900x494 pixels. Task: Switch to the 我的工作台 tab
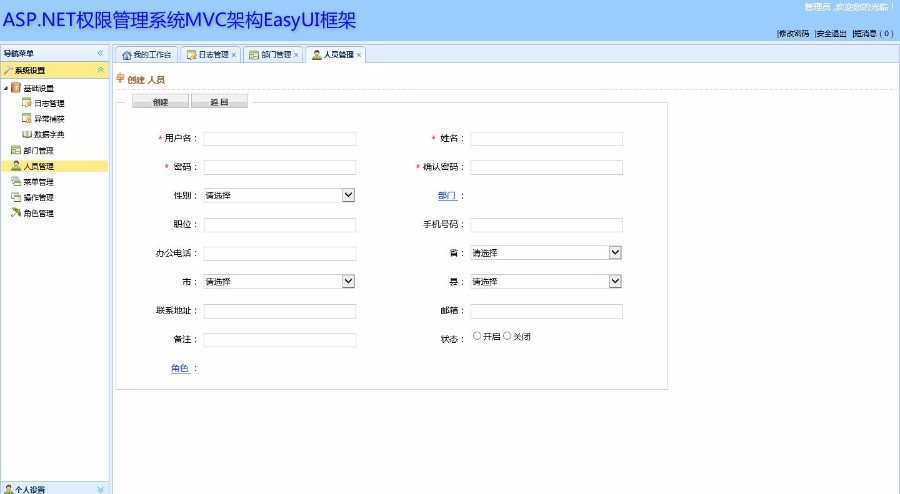coord(146,55)
